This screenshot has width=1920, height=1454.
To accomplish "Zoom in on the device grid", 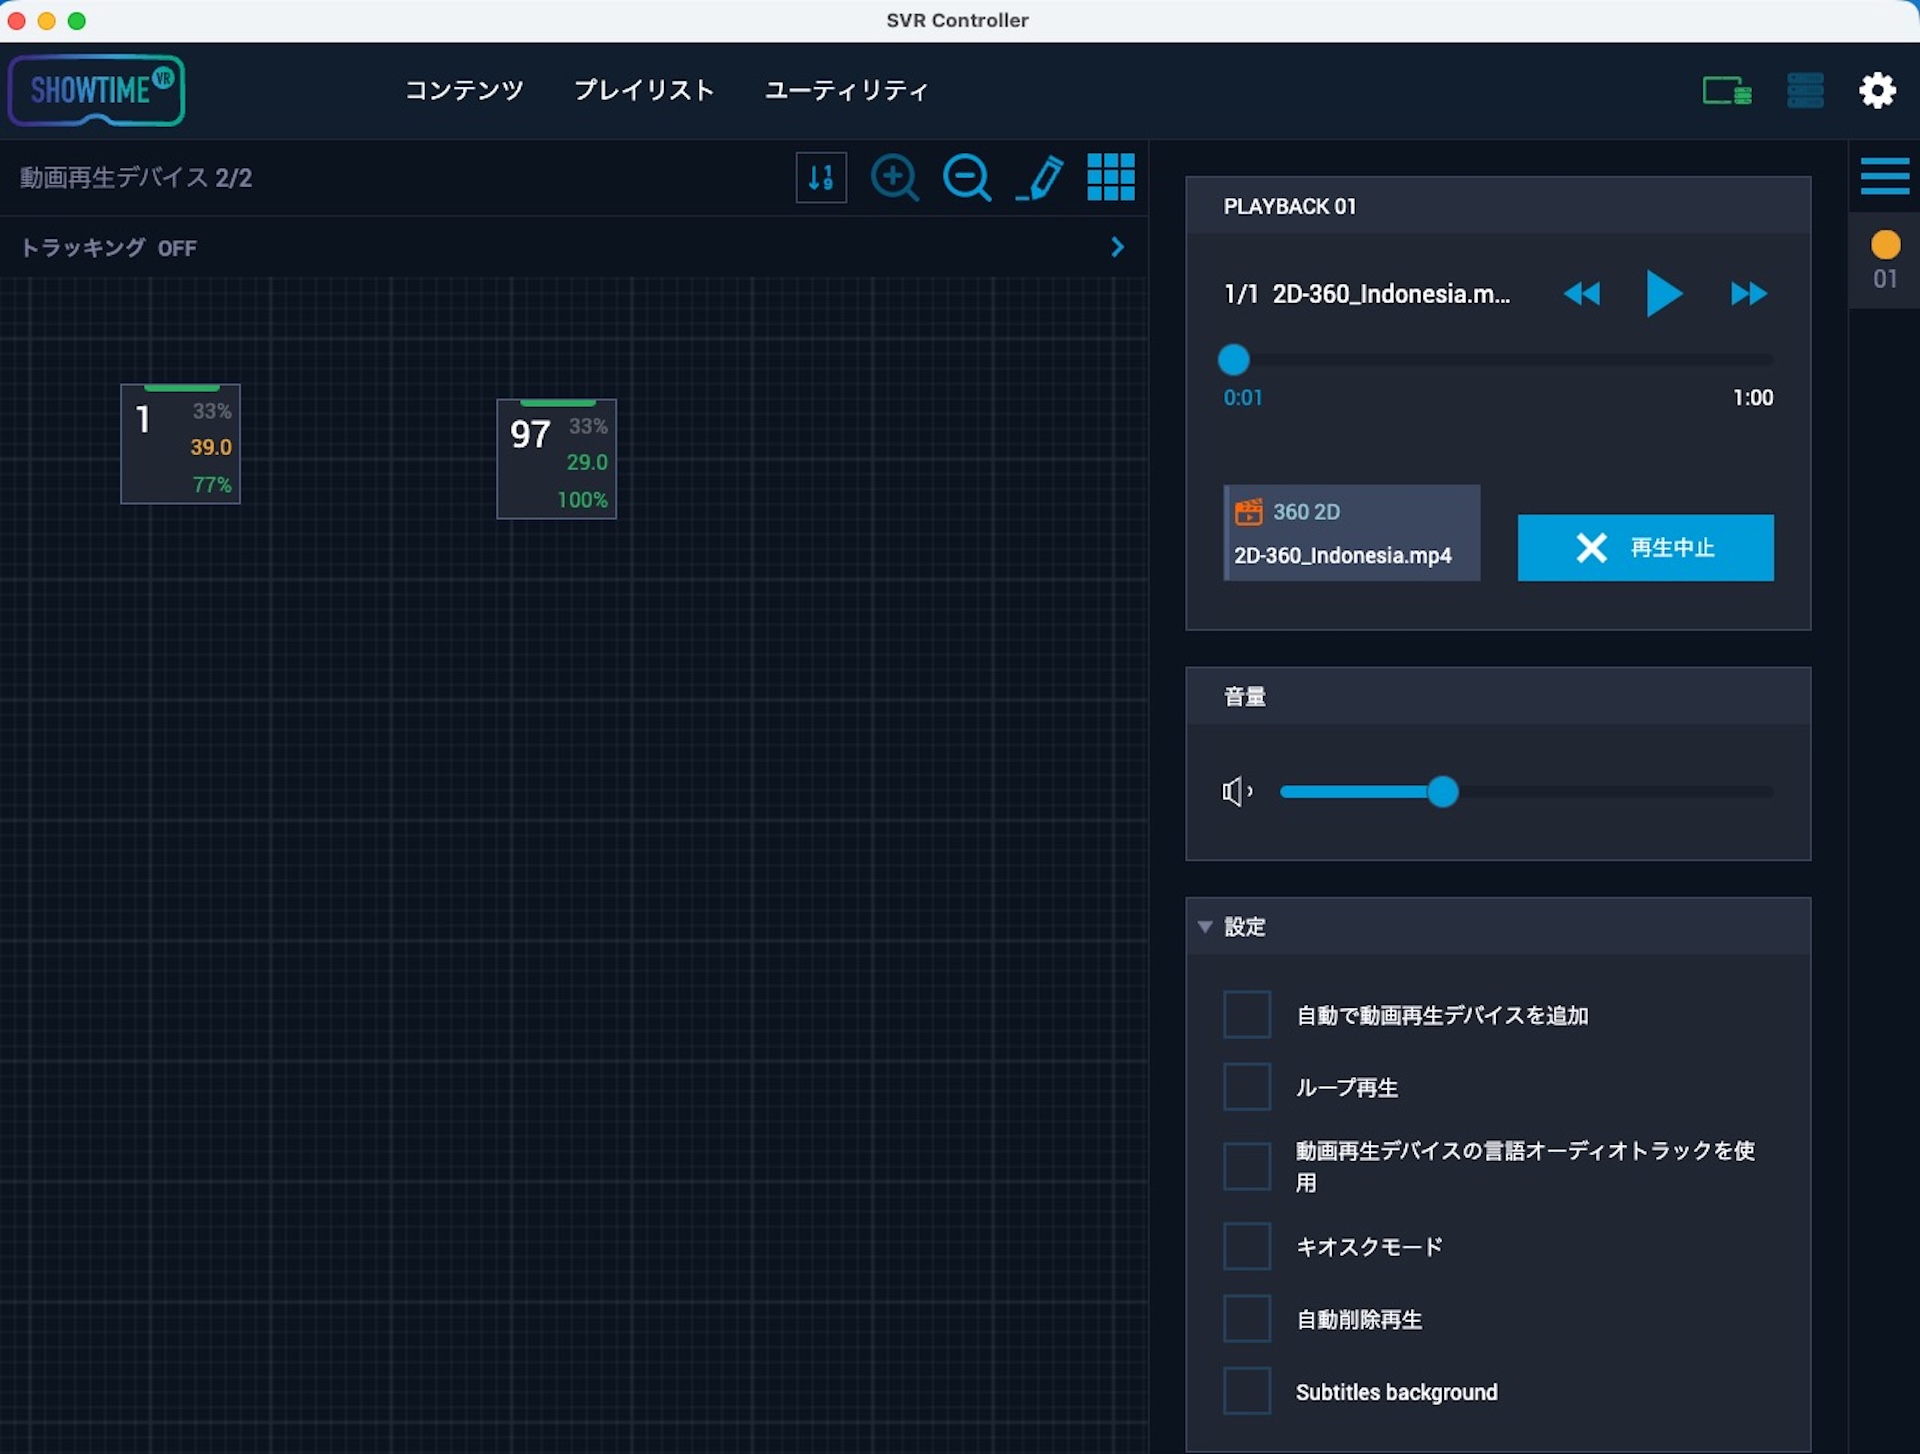I will 895,178.
